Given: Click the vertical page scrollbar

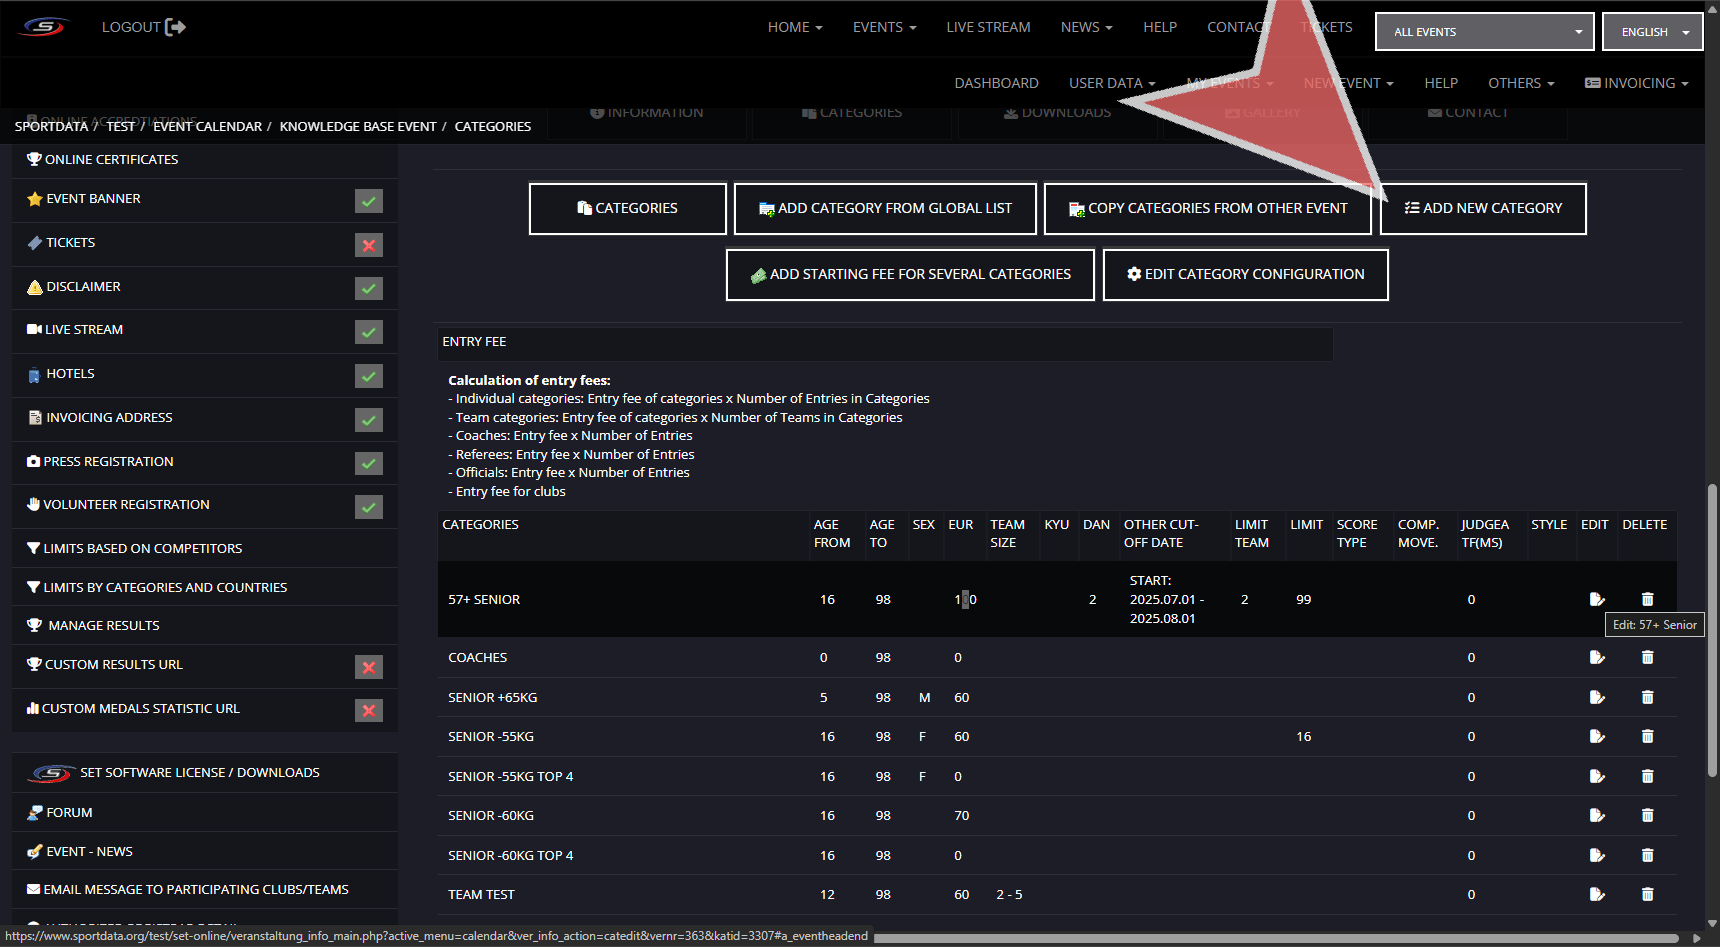Looking at the screenshot, I should pos(1712,630).
